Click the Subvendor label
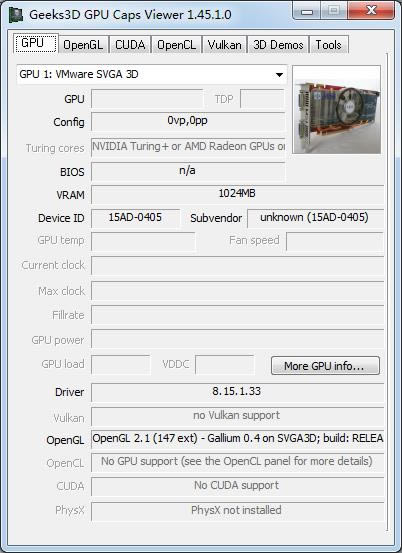The height and width of the screenshot is (553, 402). coord(216,218)
